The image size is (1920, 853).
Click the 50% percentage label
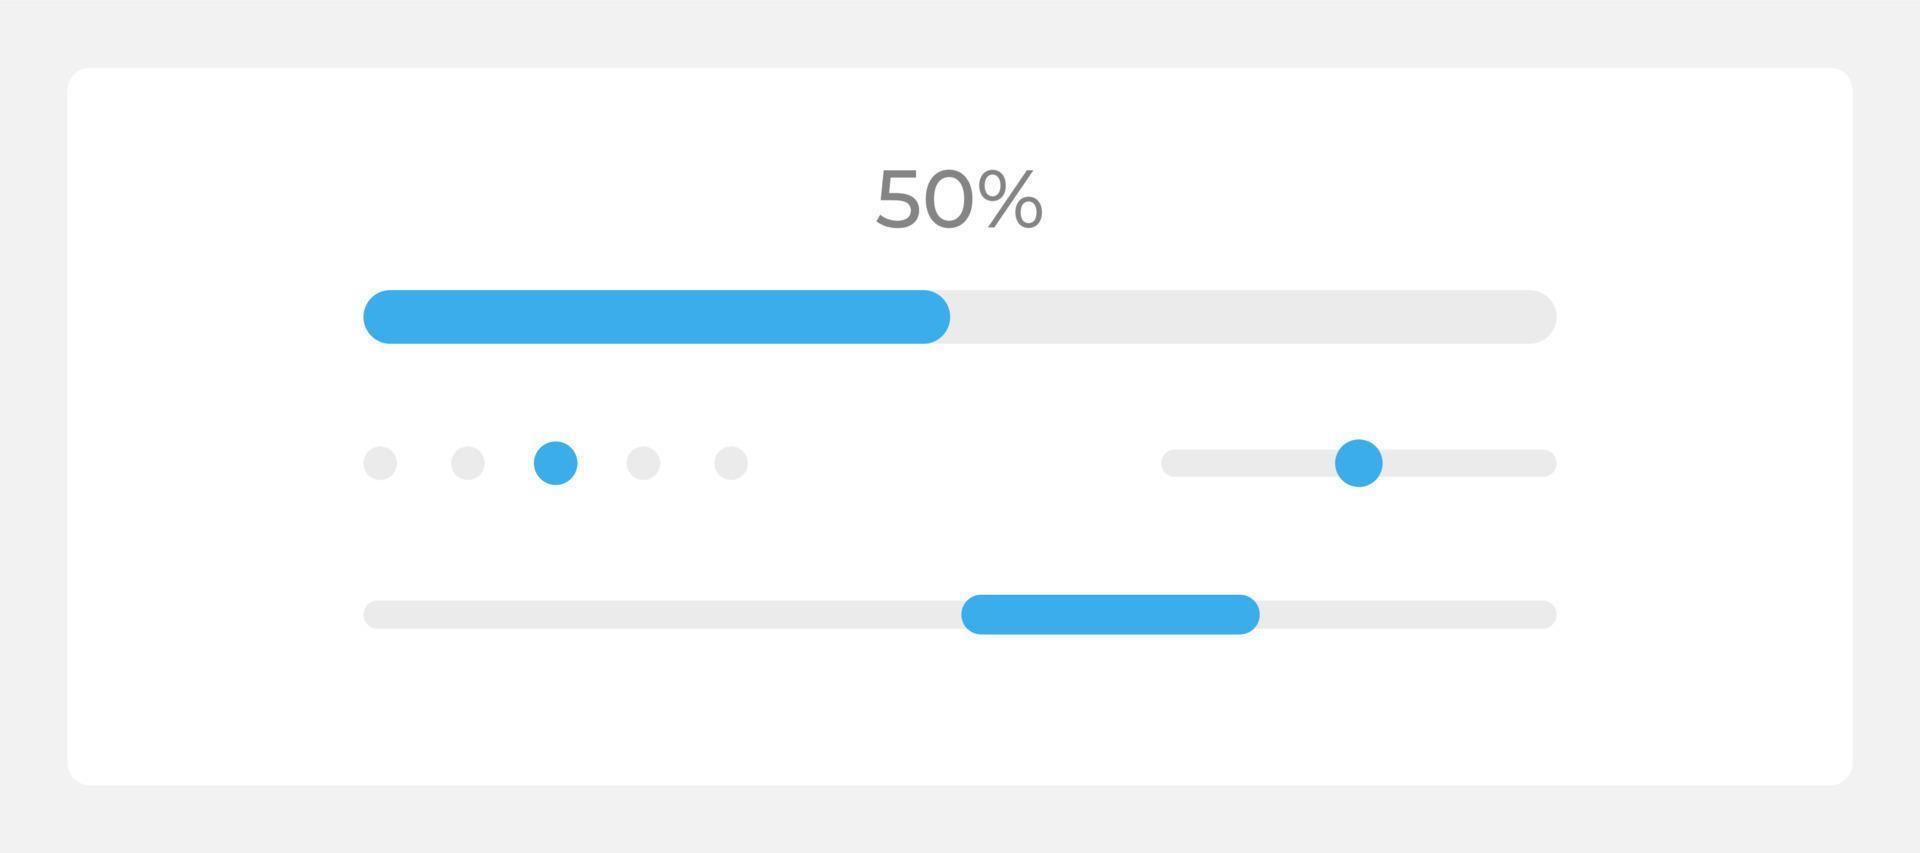[959, 199]
